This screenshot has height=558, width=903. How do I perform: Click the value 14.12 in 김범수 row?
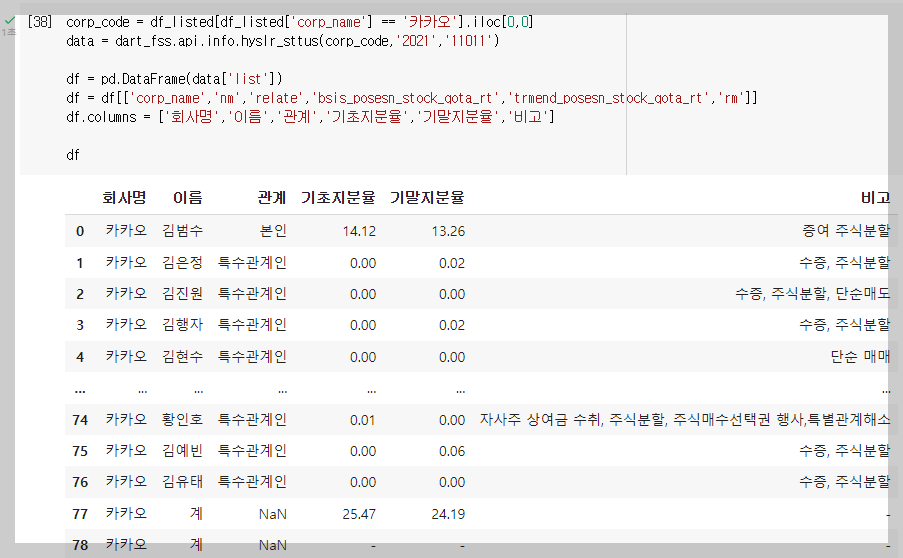tap(359, 231)
